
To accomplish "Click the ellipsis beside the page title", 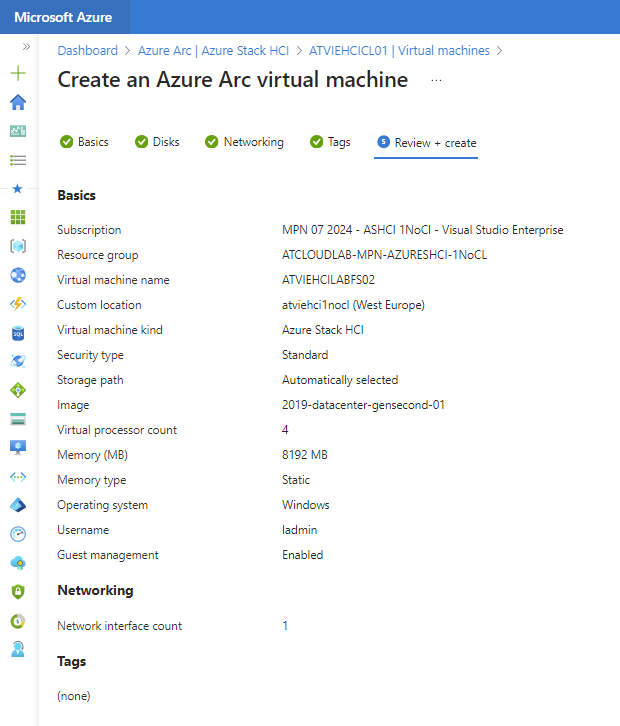I will coord(436,80).
